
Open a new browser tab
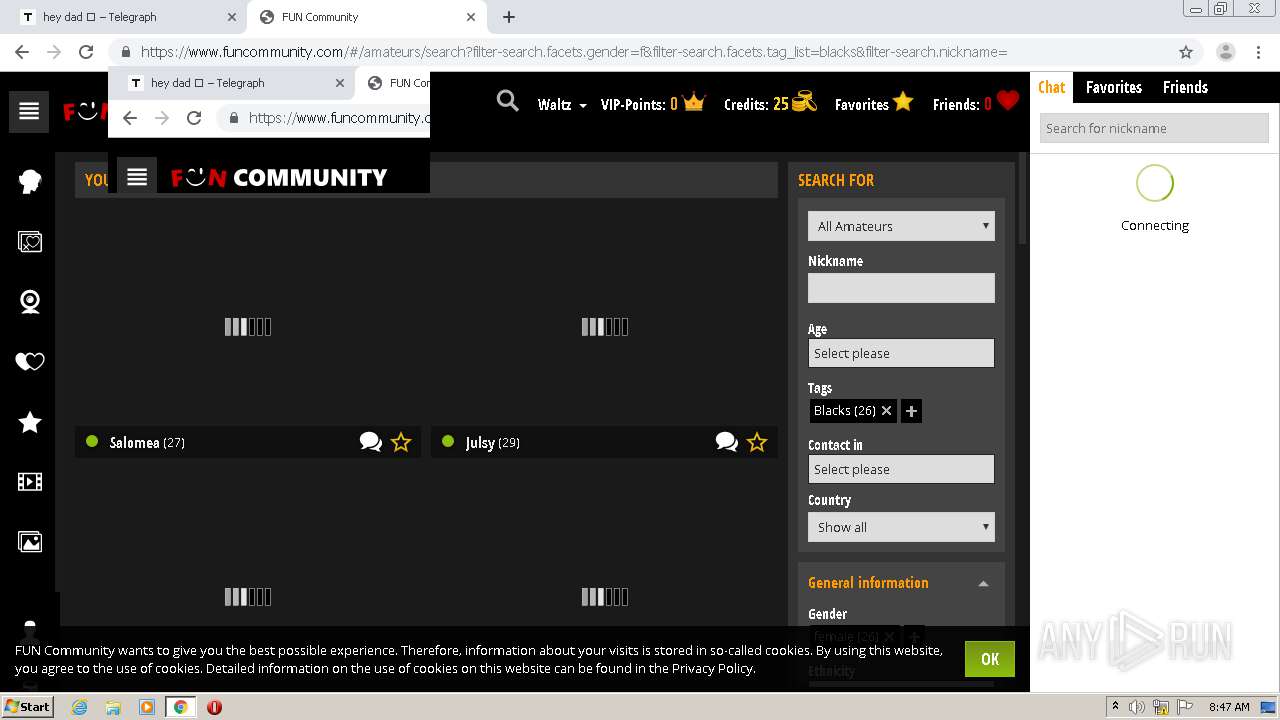pyautogui.click(x=509, y=17)
